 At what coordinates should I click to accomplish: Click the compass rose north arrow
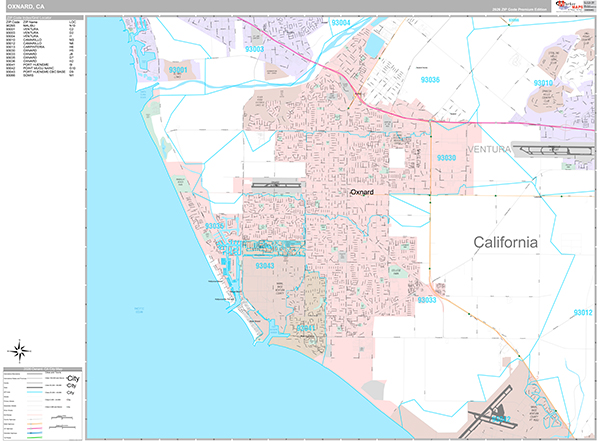(x=19, y=350)
